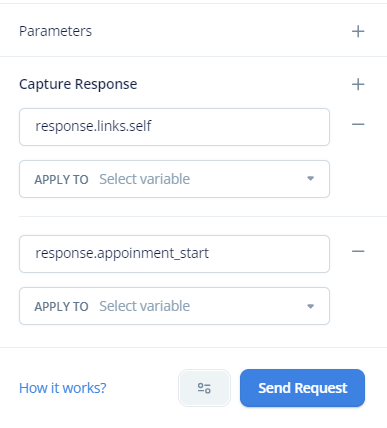
Task: Click the Capture Response section title
Action: coord(78,84)
